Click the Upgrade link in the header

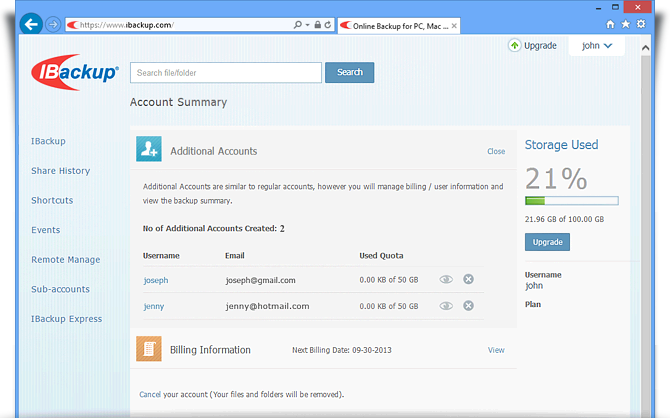tap(540, 46)
